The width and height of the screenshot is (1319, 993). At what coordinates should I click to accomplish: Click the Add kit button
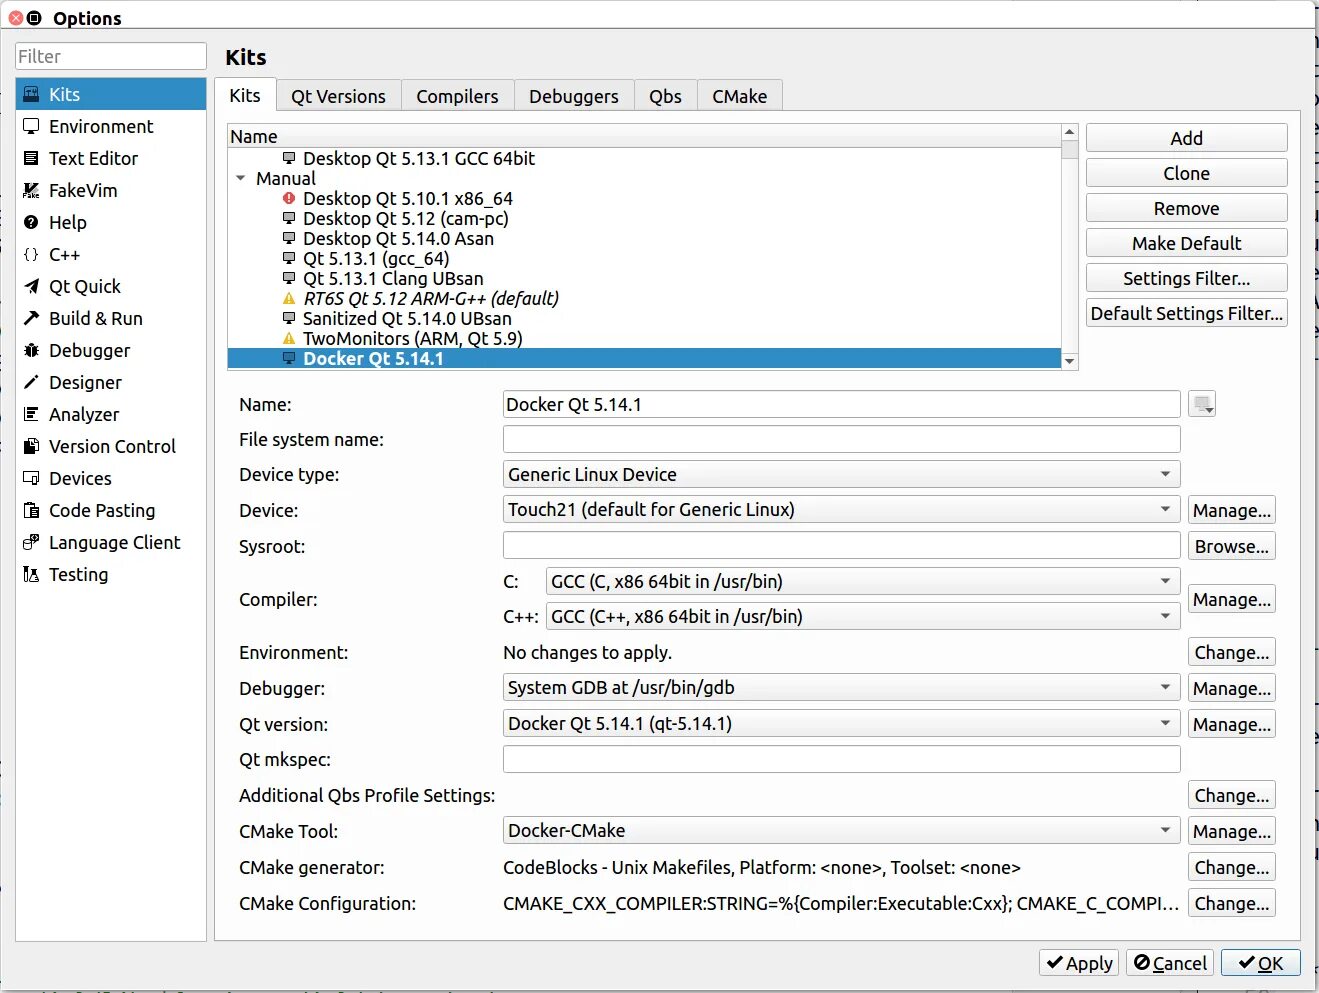(x=1187, y=138)
